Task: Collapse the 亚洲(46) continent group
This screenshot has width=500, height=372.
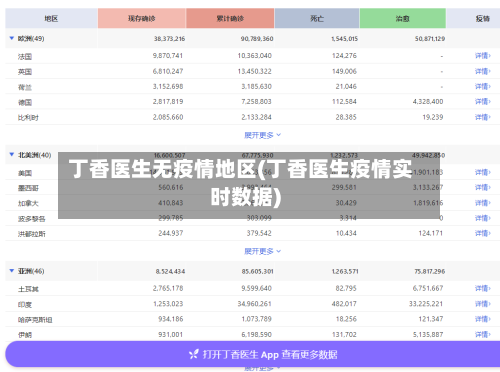Action: [12, 271]
